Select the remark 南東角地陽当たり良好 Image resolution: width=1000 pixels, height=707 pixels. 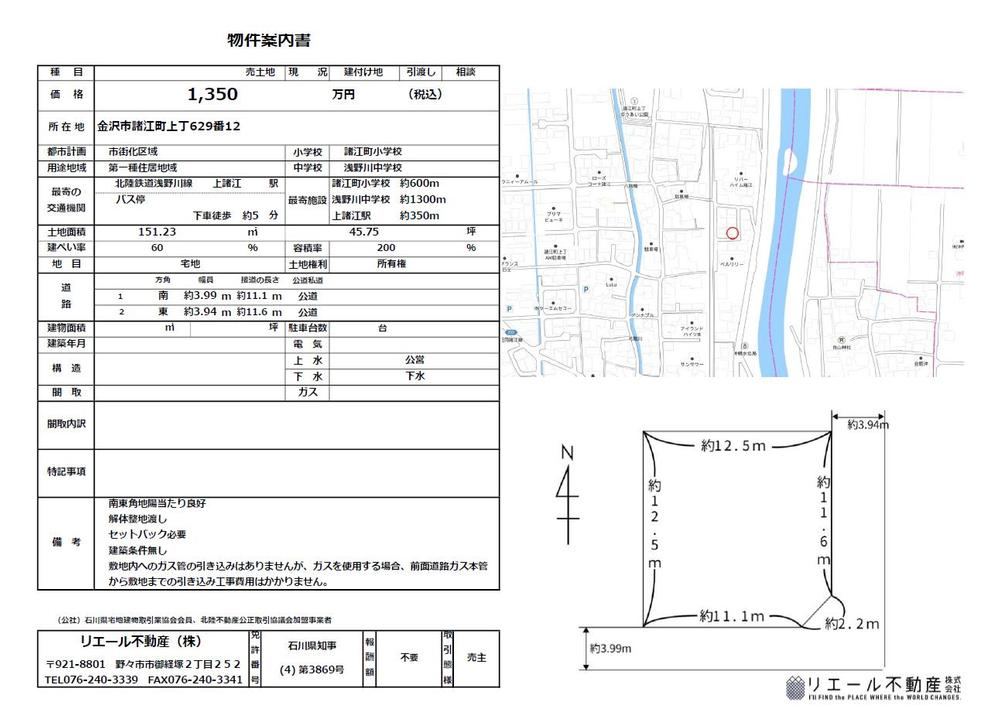pos(157,504)
